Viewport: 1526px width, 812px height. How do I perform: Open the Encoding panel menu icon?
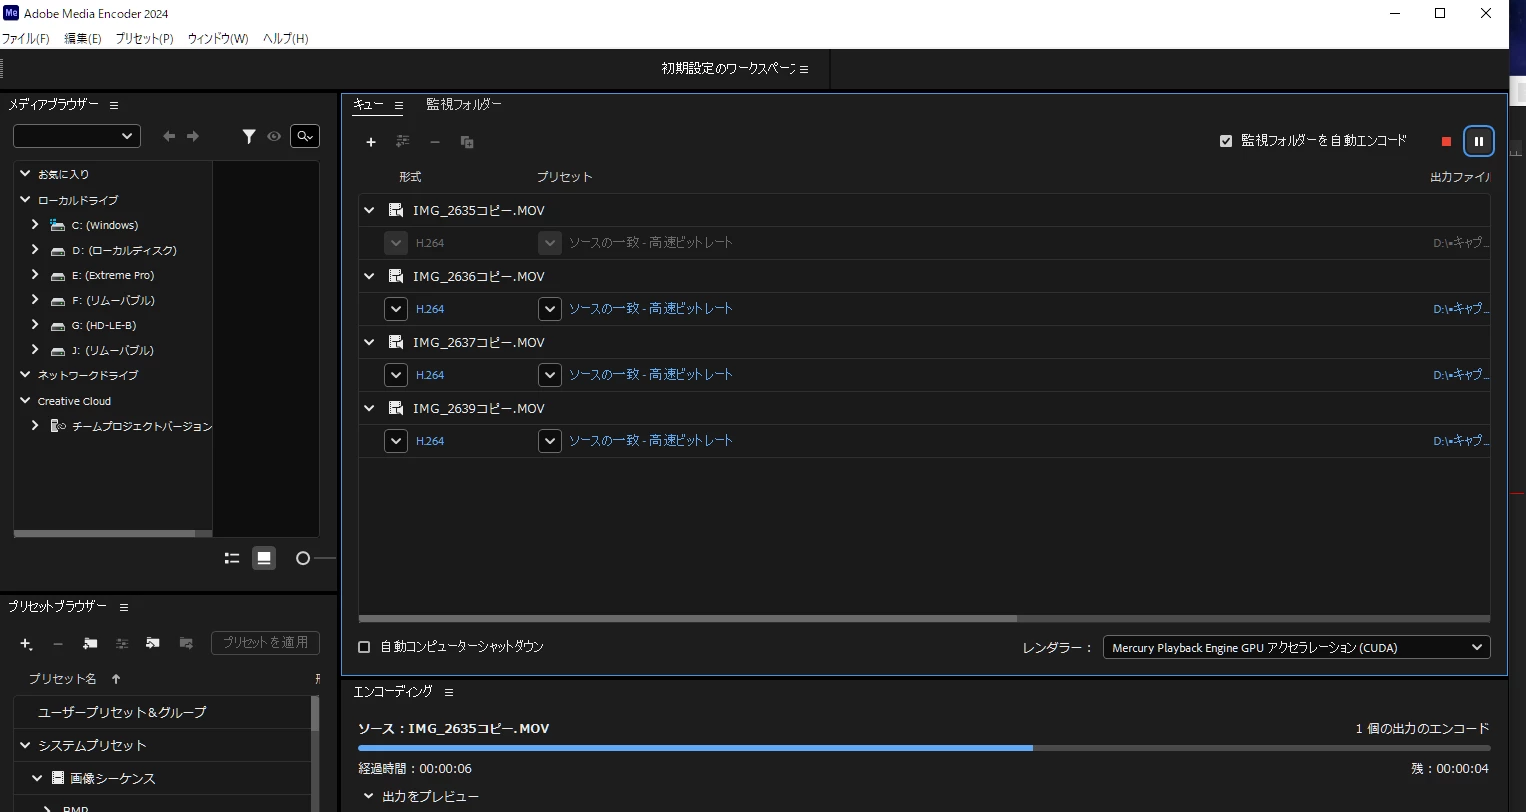tap(449, 692)
